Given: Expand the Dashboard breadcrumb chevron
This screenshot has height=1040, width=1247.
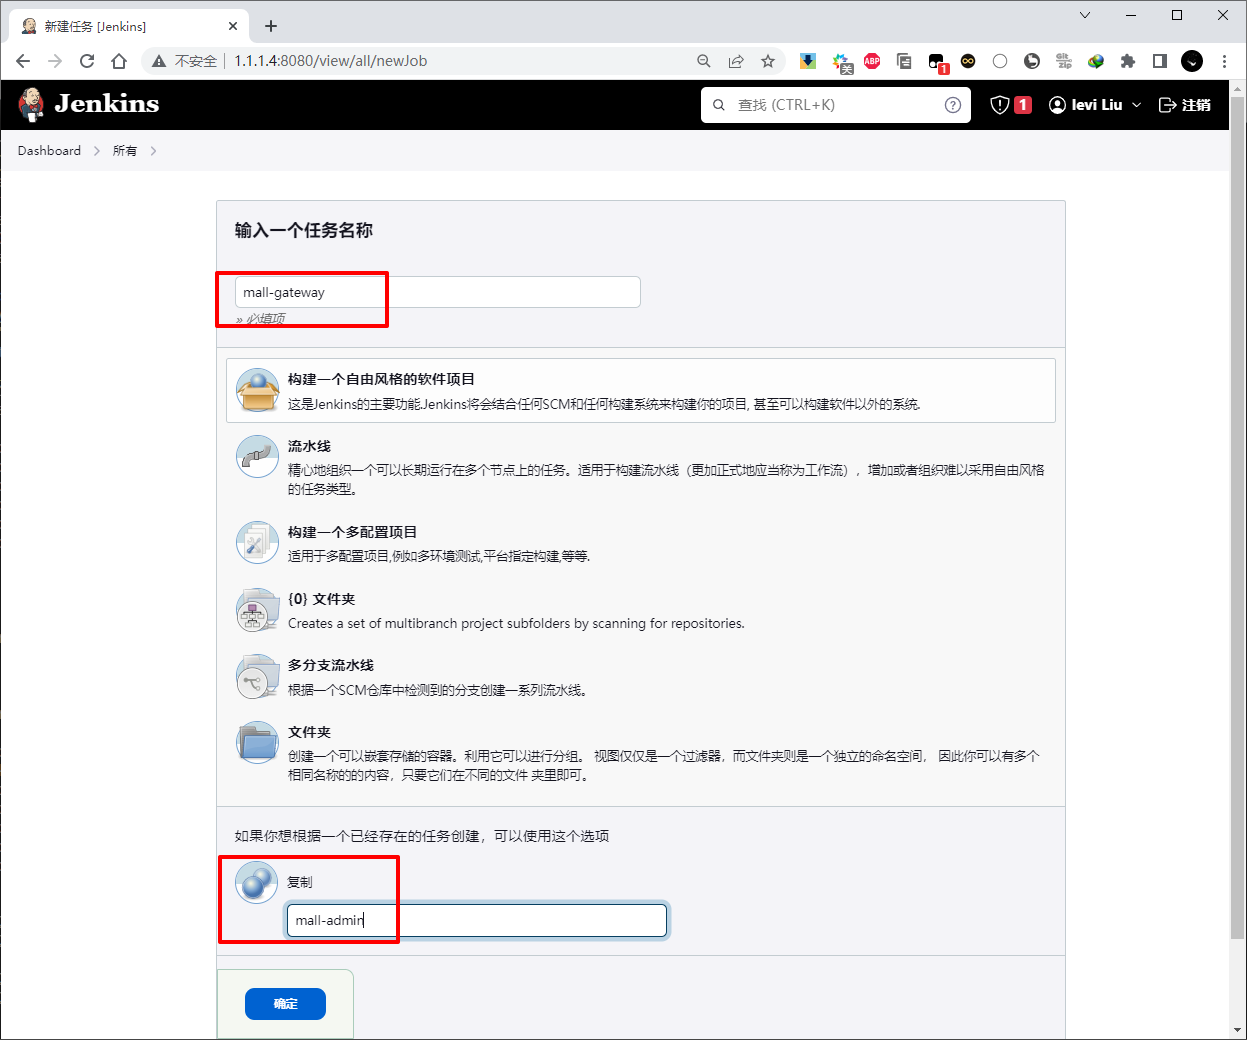Looking at the screenshot, I should coord(97,151).
